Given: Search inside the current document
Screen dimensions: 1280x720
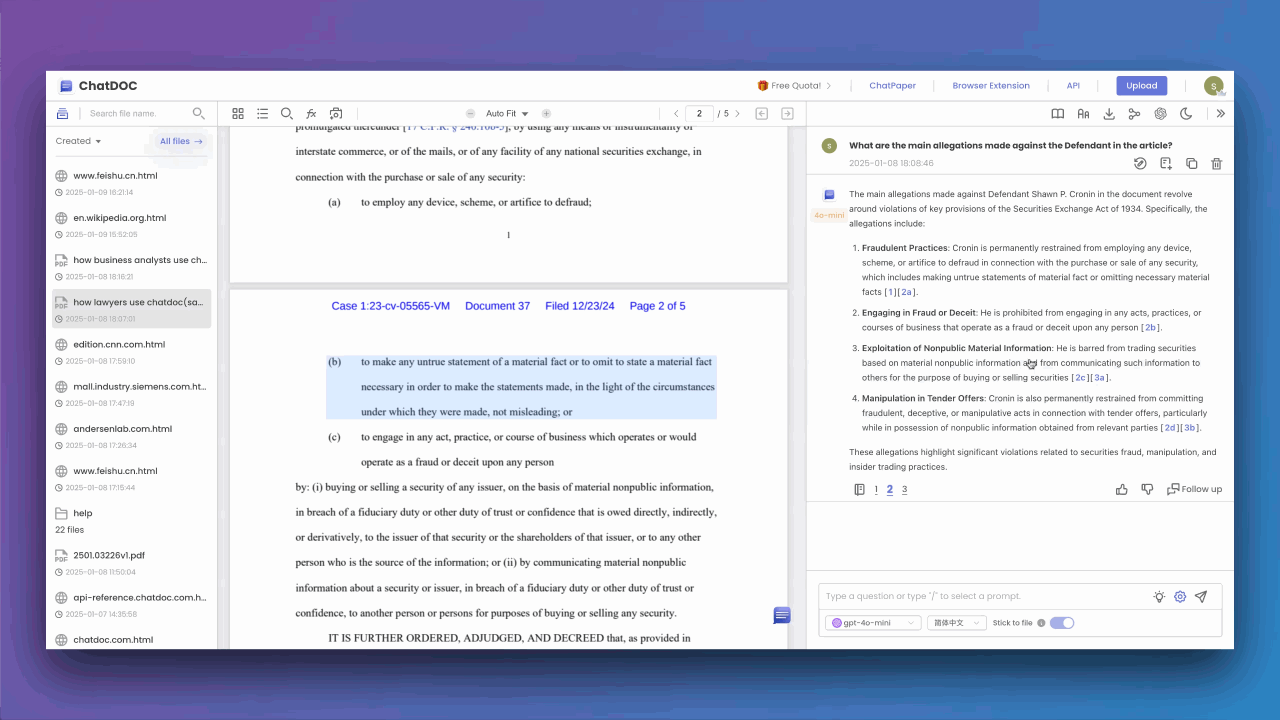Looking at the screenshot, I should click(x=287, y=113).
